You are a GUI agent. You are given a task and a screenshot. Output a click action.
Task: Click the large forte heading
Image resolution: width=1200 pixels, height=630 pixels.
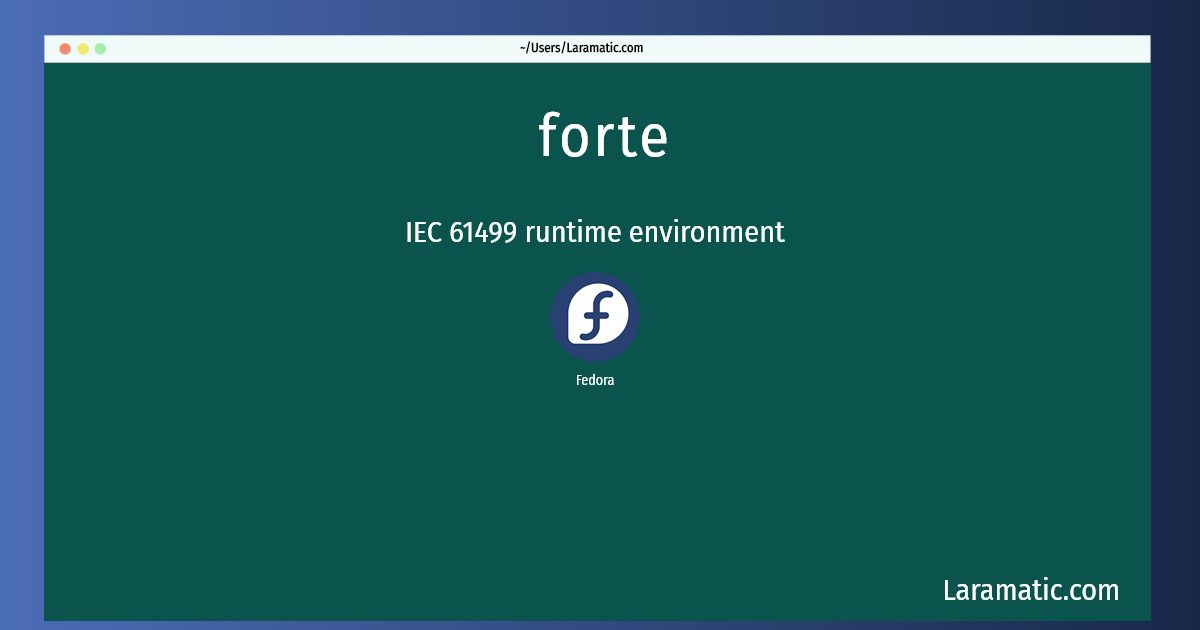[x=603, y=135]
